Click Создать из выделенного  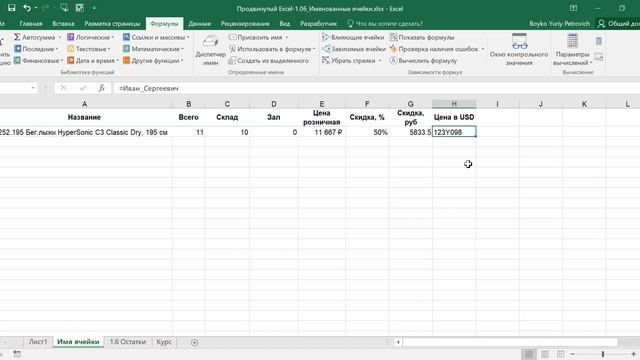tap(269, 60)
